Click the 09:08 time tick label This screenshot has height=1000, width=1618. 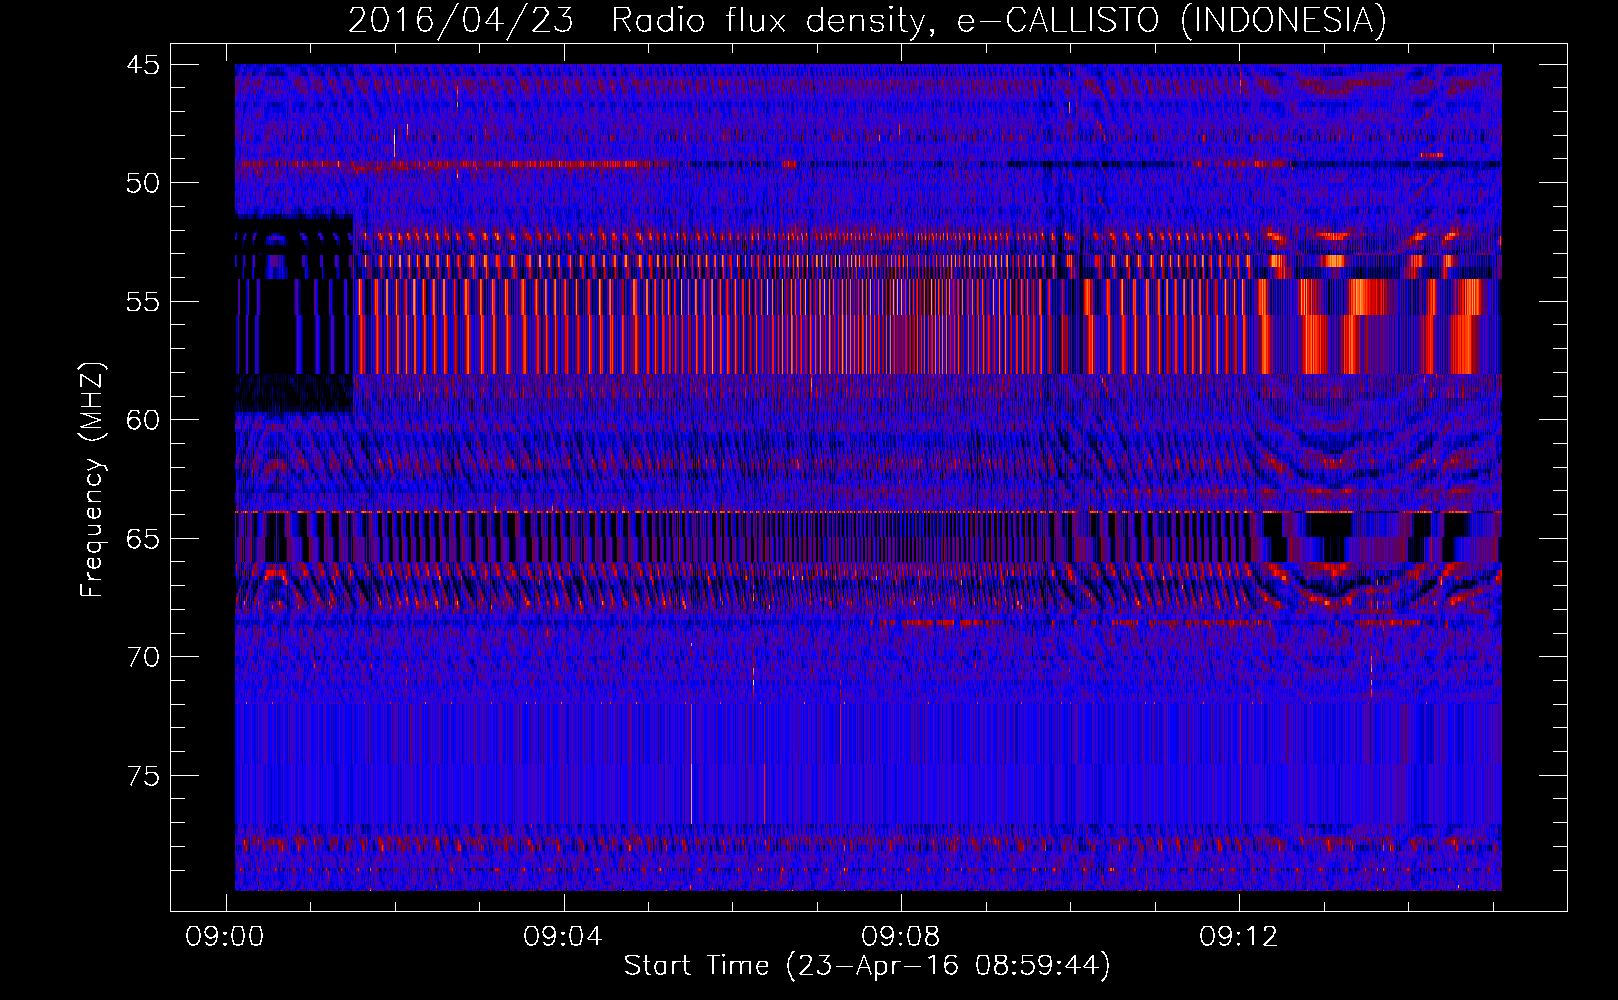point(901,937)
